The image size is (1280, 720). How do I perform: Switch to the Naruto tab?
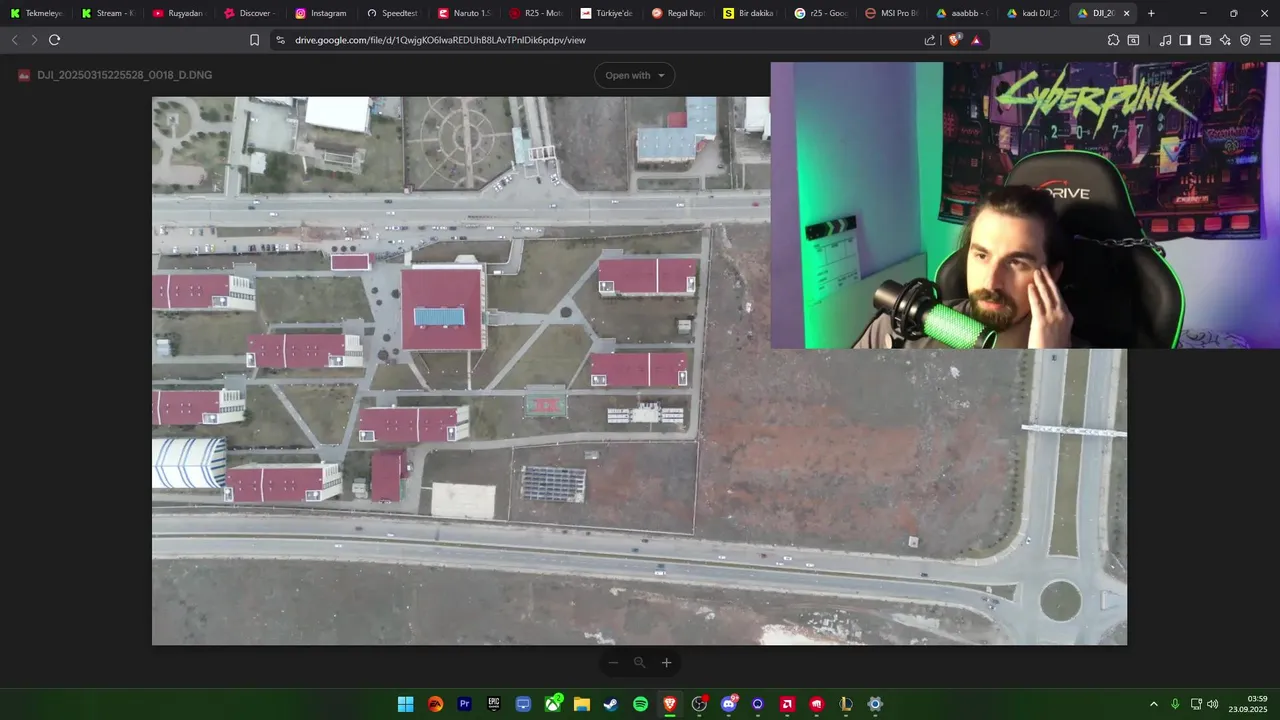point(464,13)
